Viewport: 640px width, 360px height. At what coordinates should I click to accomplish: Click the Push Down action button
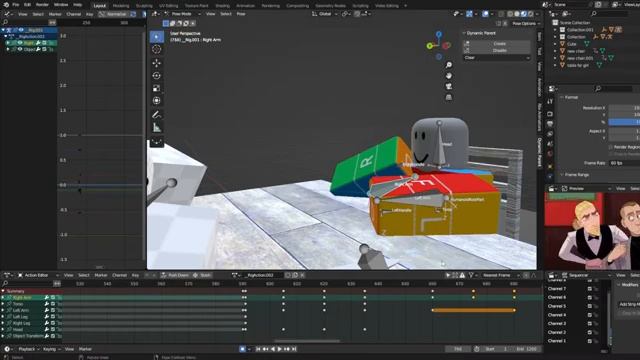click(x=175, y=275)
